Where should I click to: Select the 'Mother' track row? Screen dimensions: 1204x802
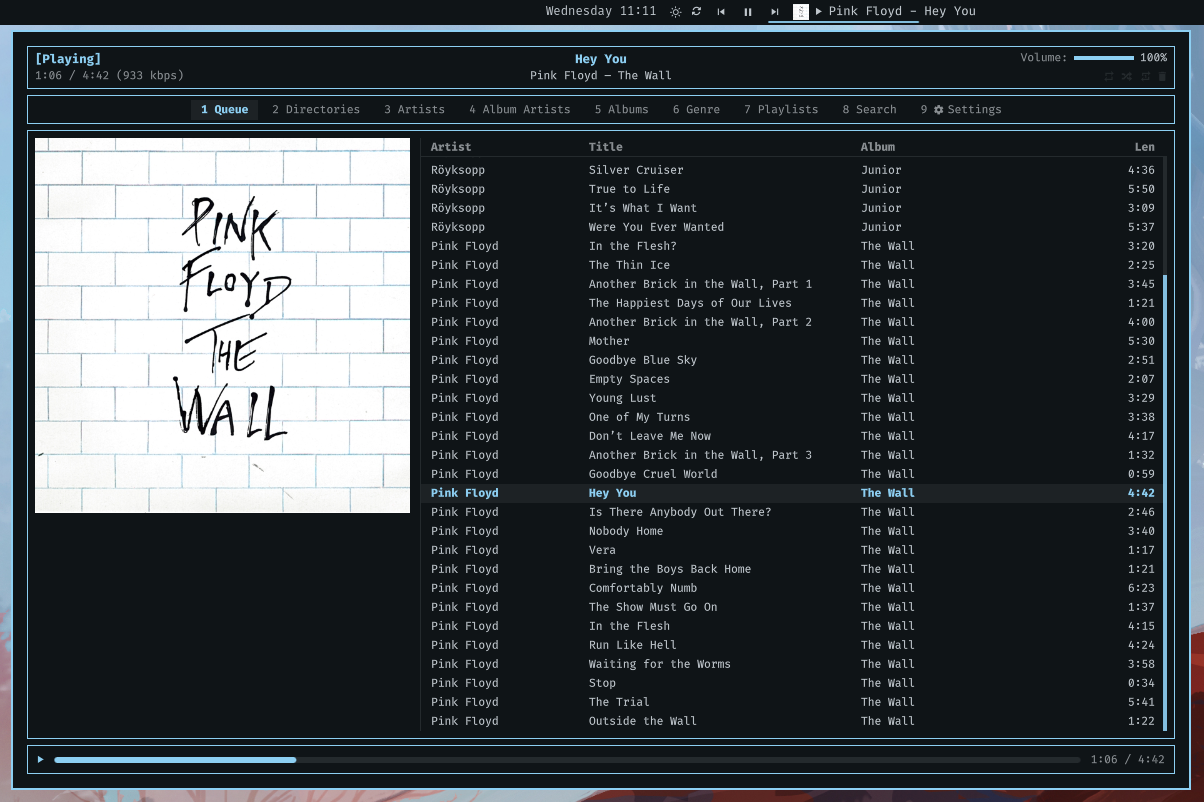click(x=793, y=341)
